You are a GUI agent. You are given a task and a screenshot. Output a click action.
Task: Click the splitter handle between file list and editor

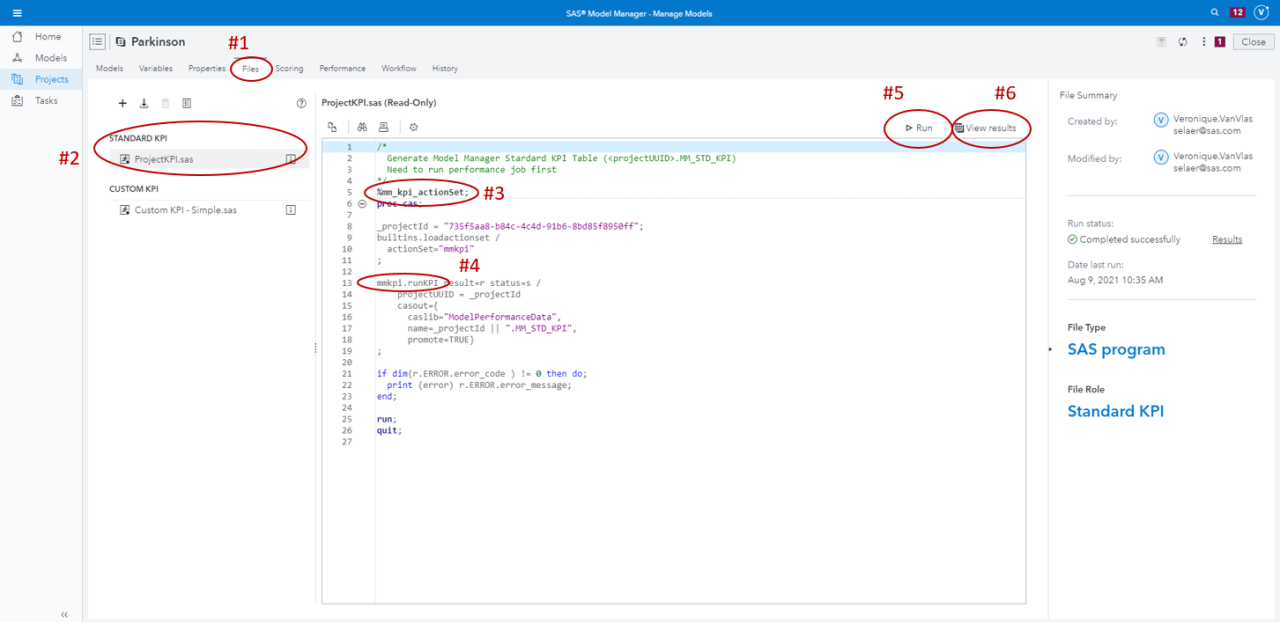click(315, 348)
